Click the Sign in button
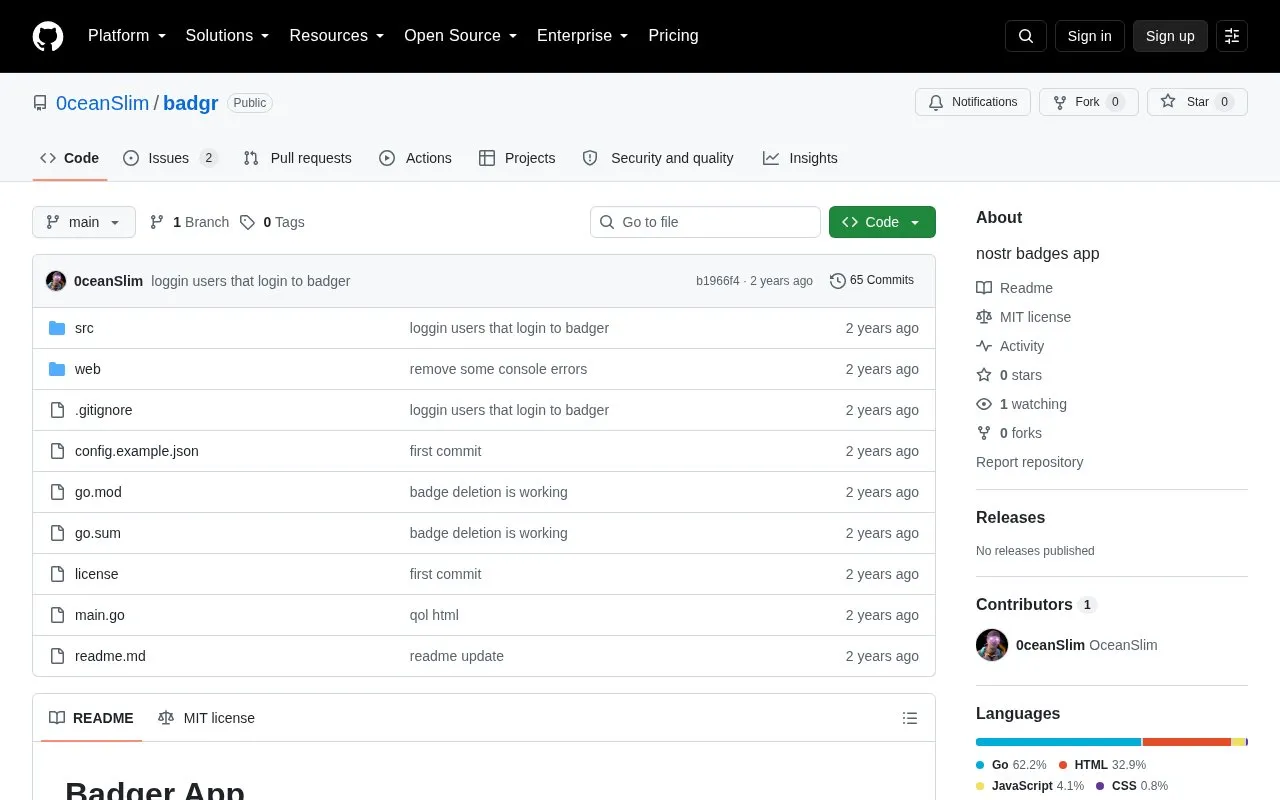 1089,36
